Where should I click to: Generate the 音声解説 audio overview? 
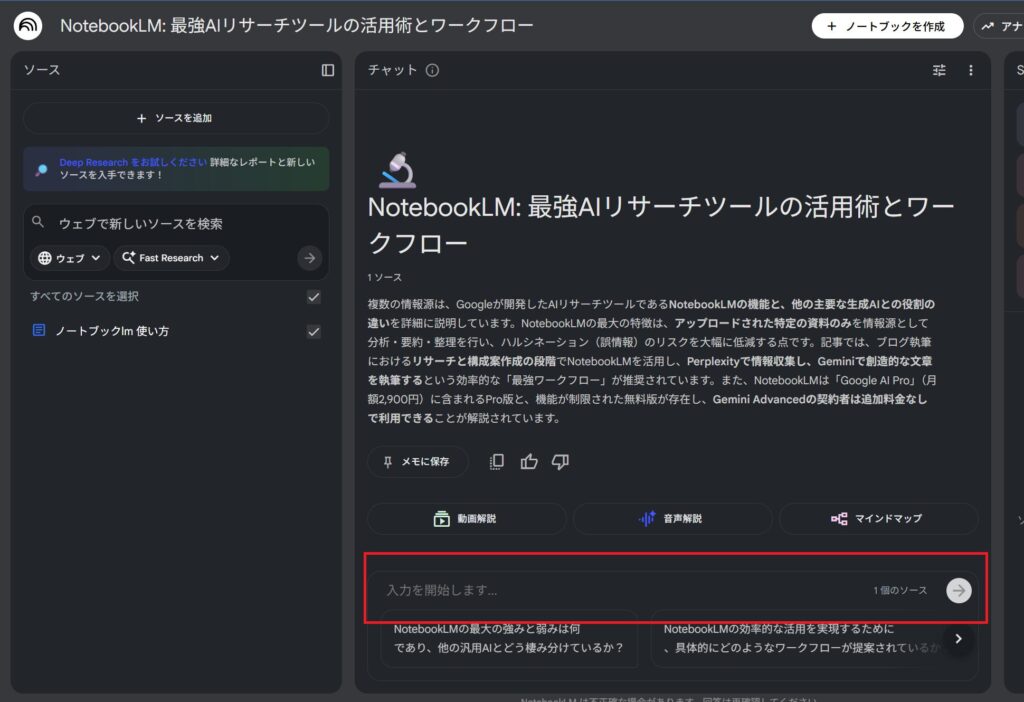click(x=672, y=519)
